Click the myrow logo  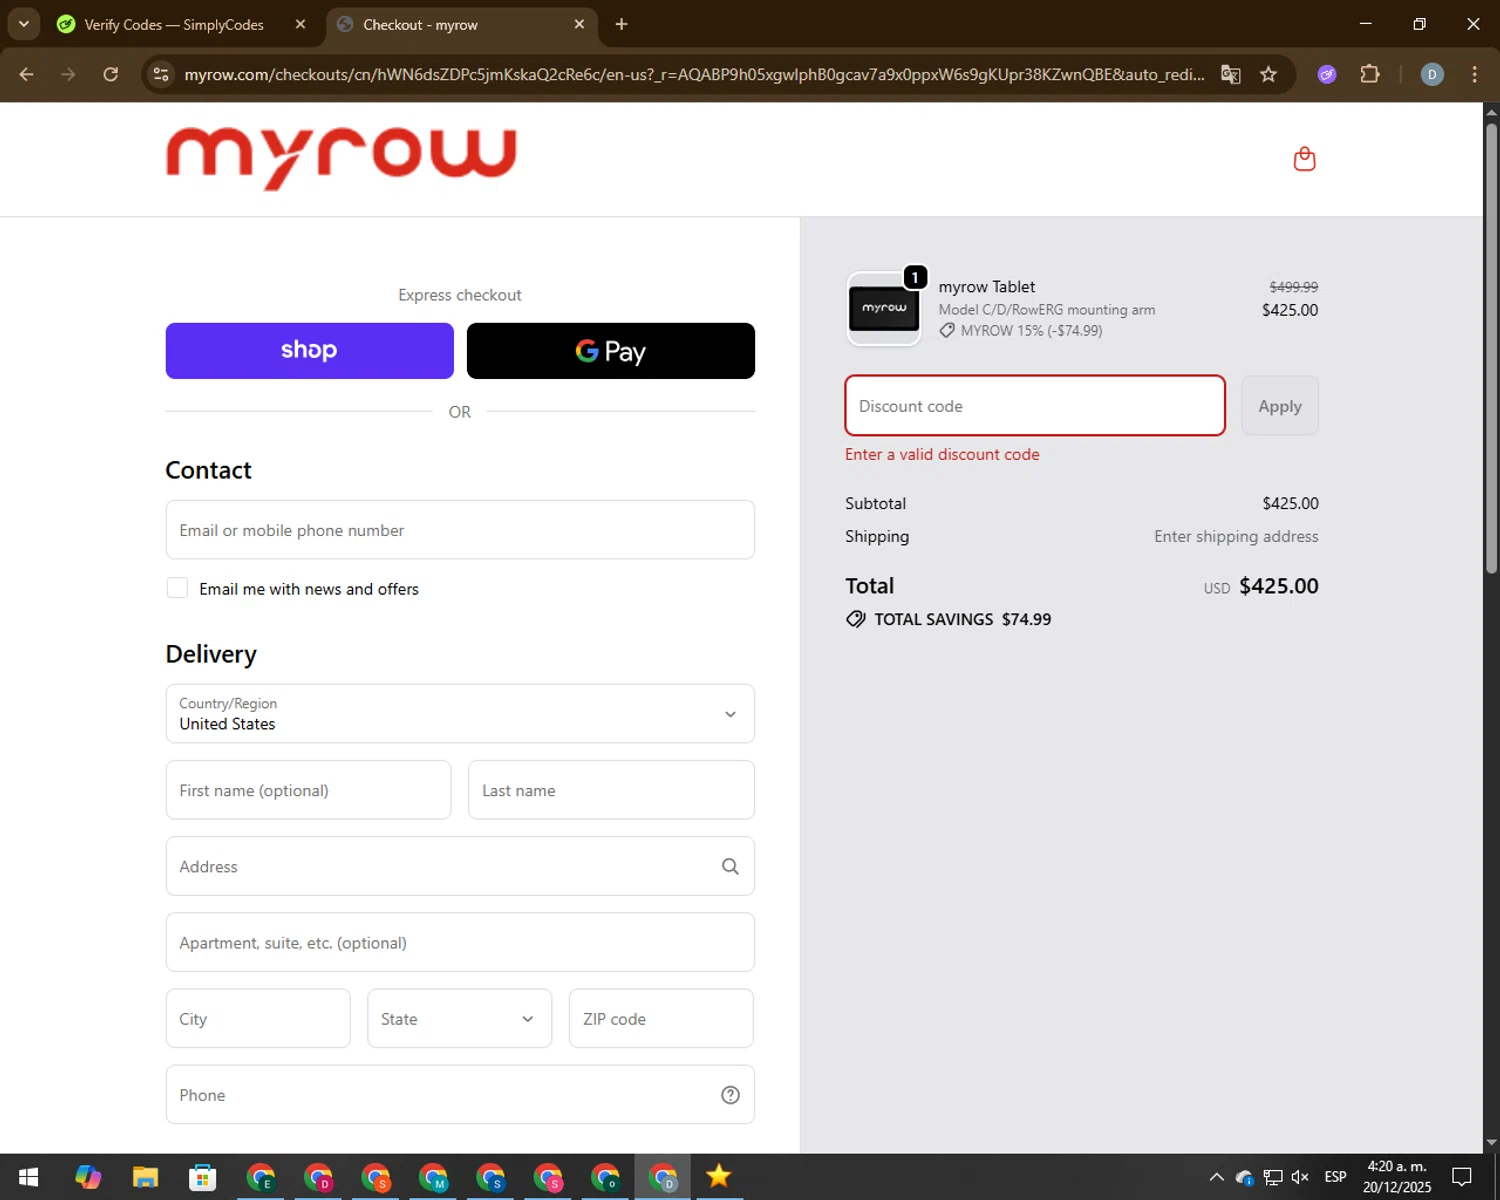(341, 158)
